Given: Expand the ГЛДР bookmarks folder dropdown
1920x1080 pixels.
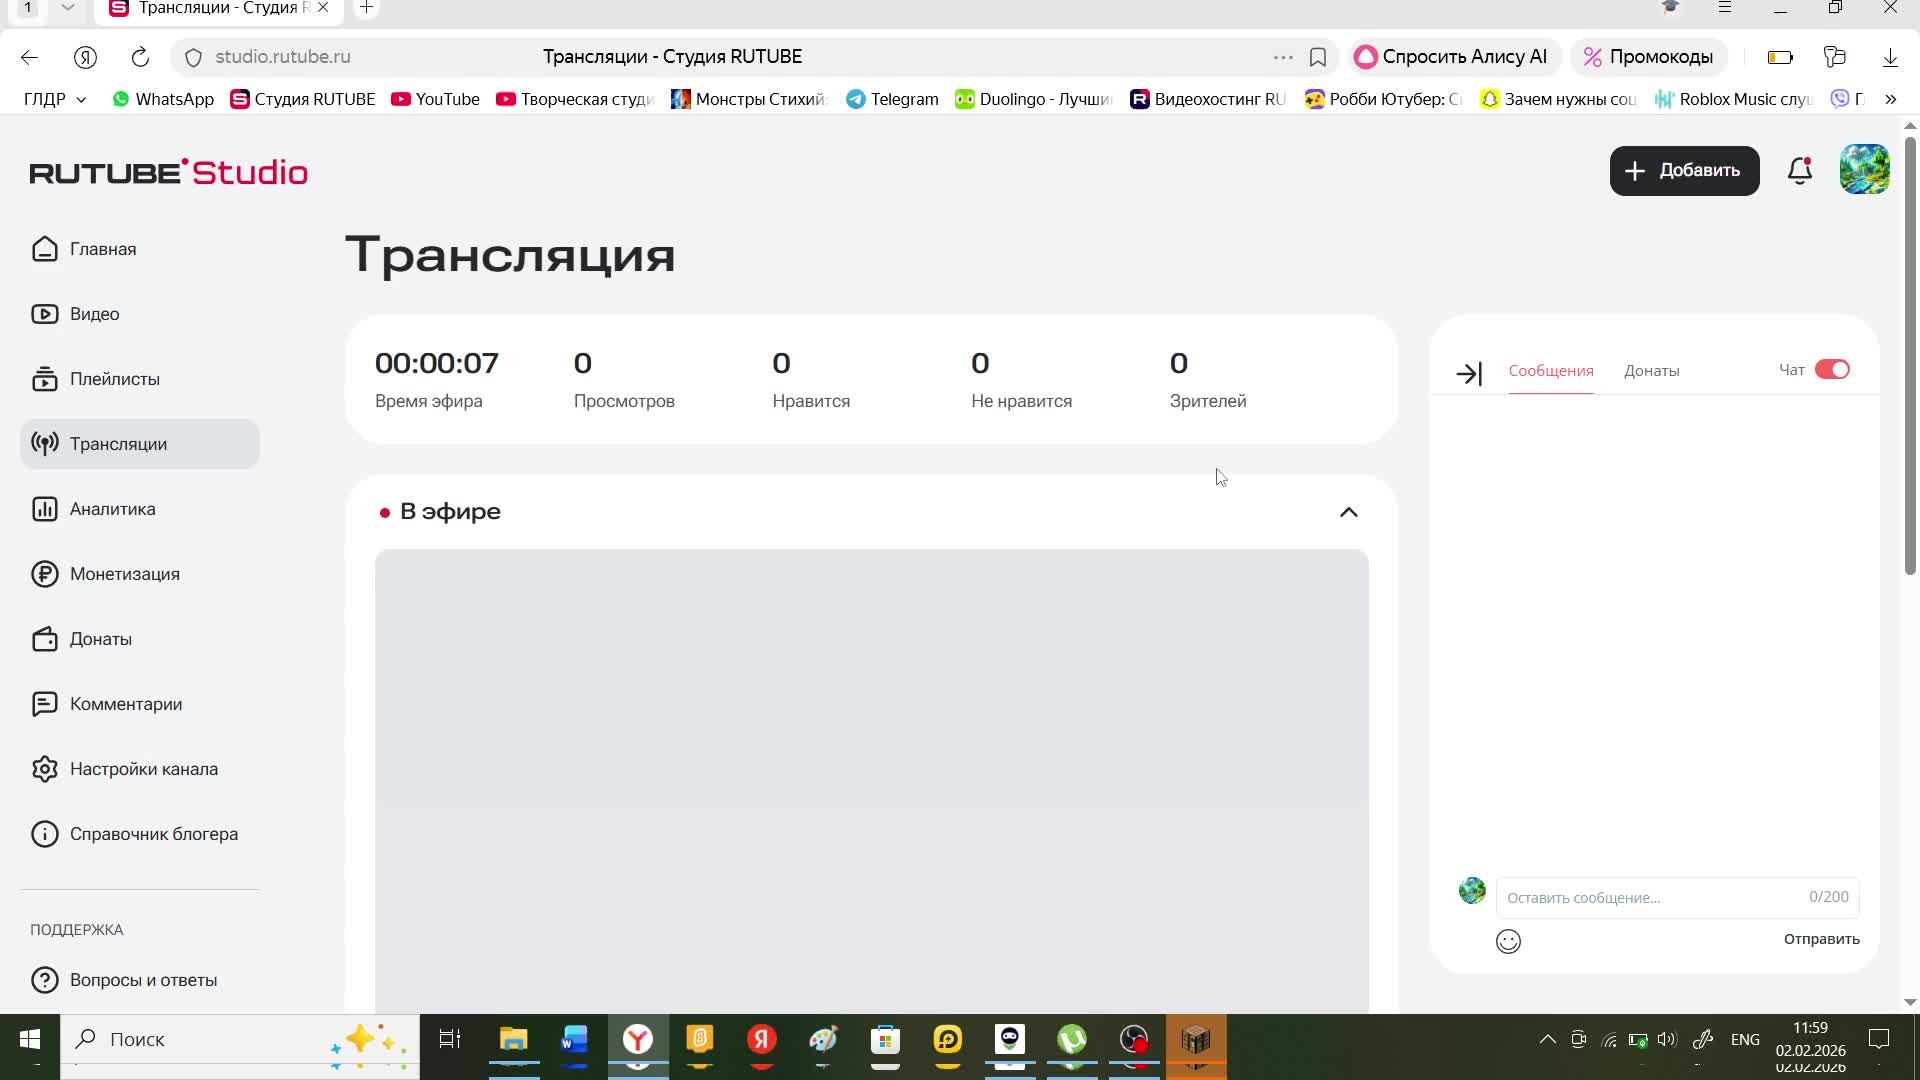Looking at the screenshot, I should pyautogui.click(x=55, y=99).
